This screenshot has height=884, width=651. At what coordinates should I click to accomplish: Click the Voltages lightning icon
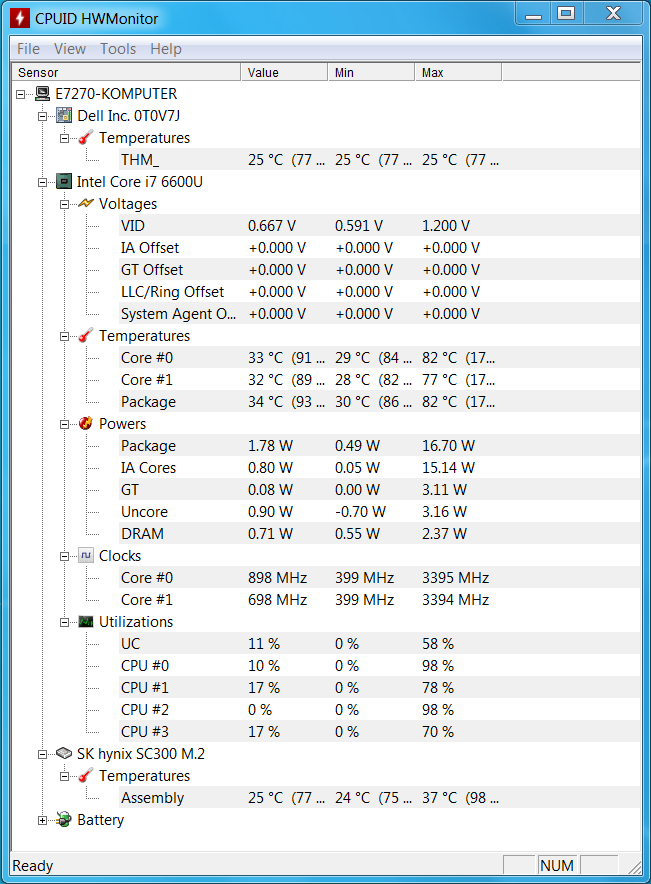86,204
